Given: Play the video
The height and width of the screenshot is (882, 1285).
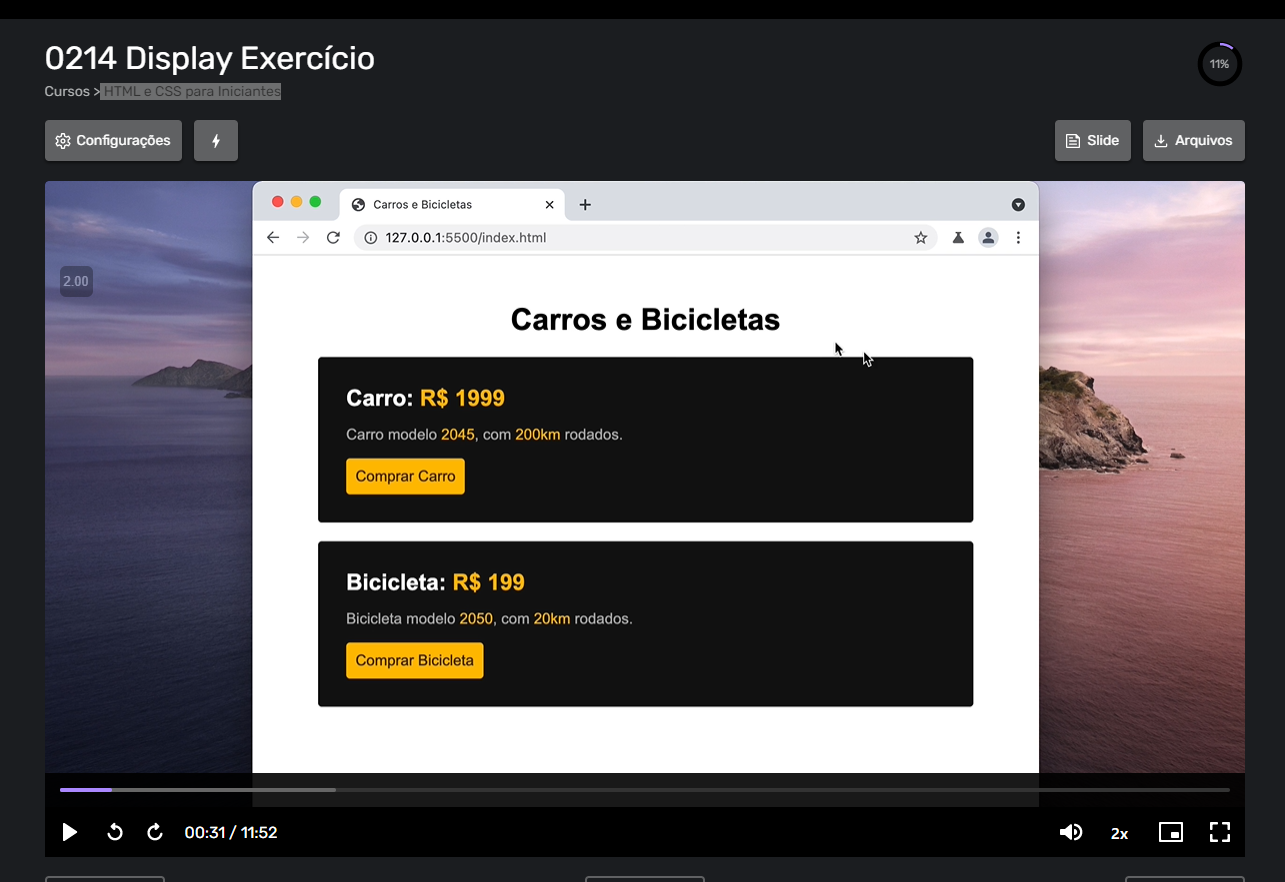Looking at the screenshot, I should point(69,832).
